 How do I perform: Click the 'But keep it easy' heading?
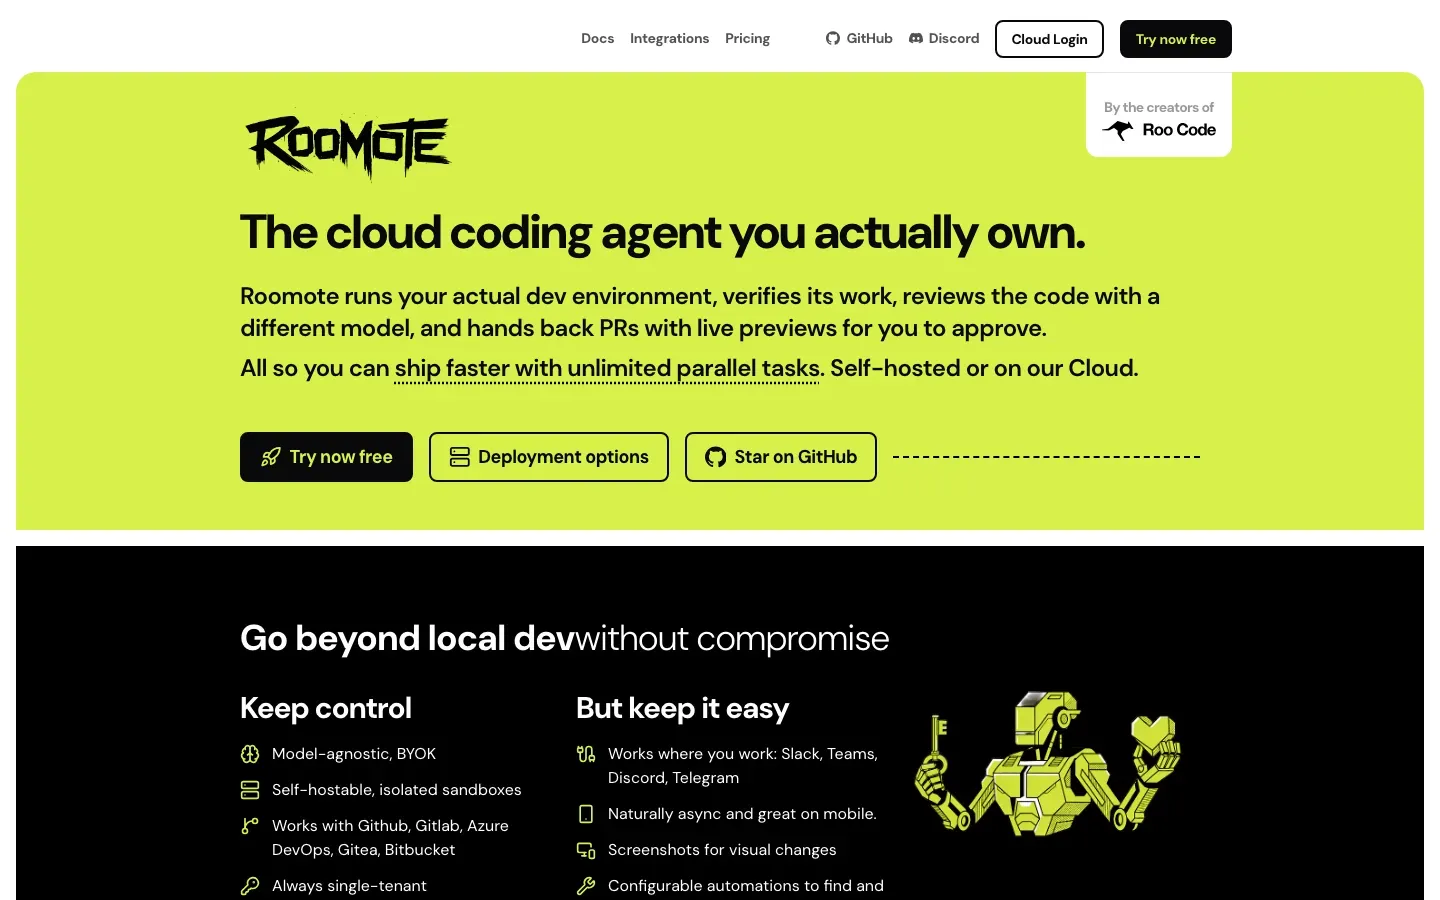(682, 708)
